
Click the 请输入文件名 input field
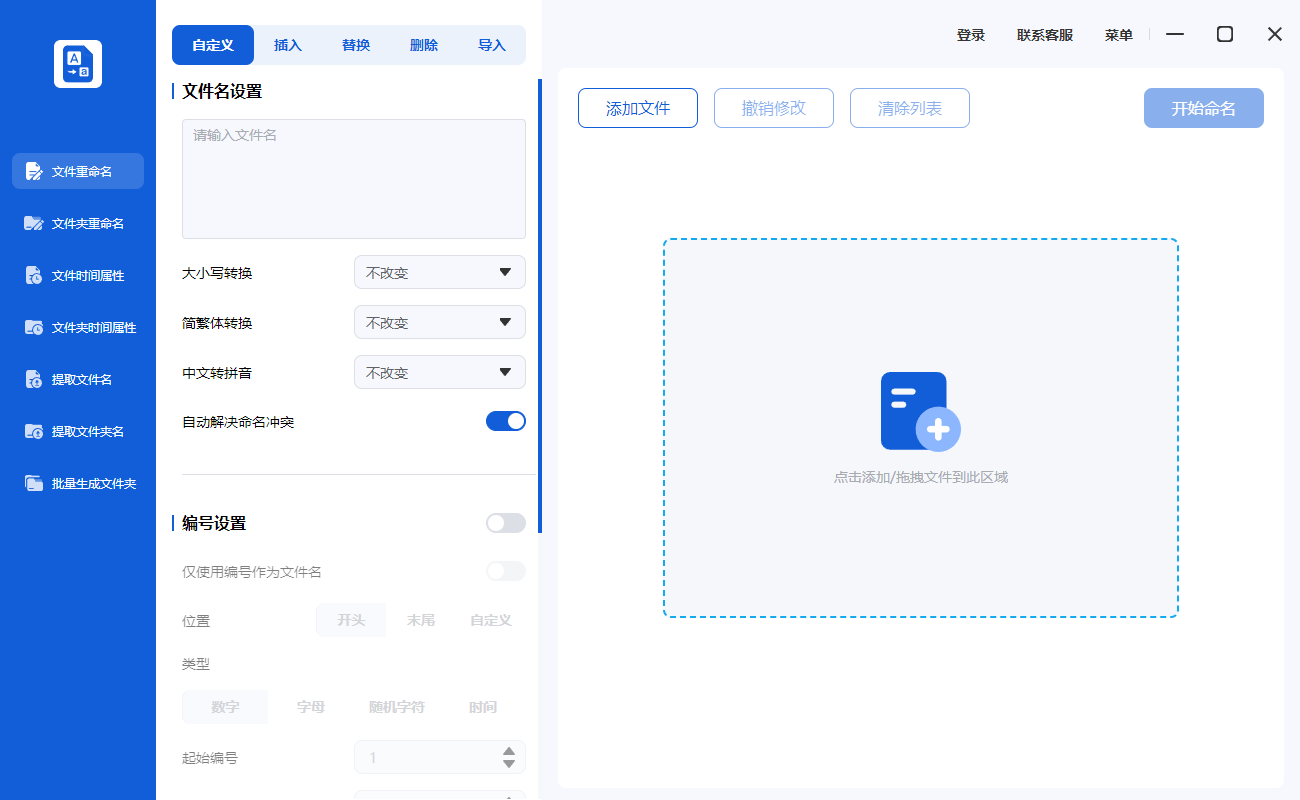pyautogui.click(x=353, y=178)
